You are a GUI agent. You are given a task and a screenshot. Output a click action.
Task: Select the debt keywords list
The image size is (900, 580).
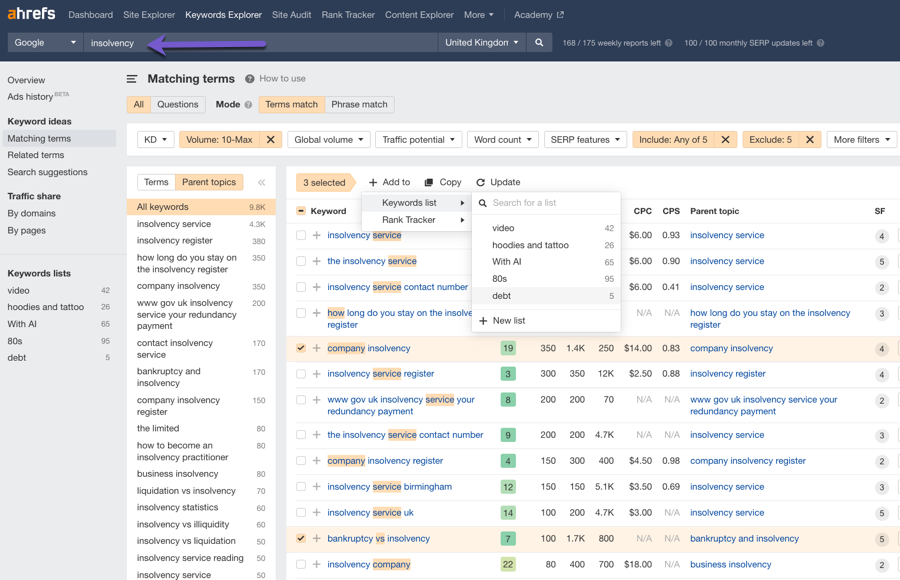pos(502,296)
